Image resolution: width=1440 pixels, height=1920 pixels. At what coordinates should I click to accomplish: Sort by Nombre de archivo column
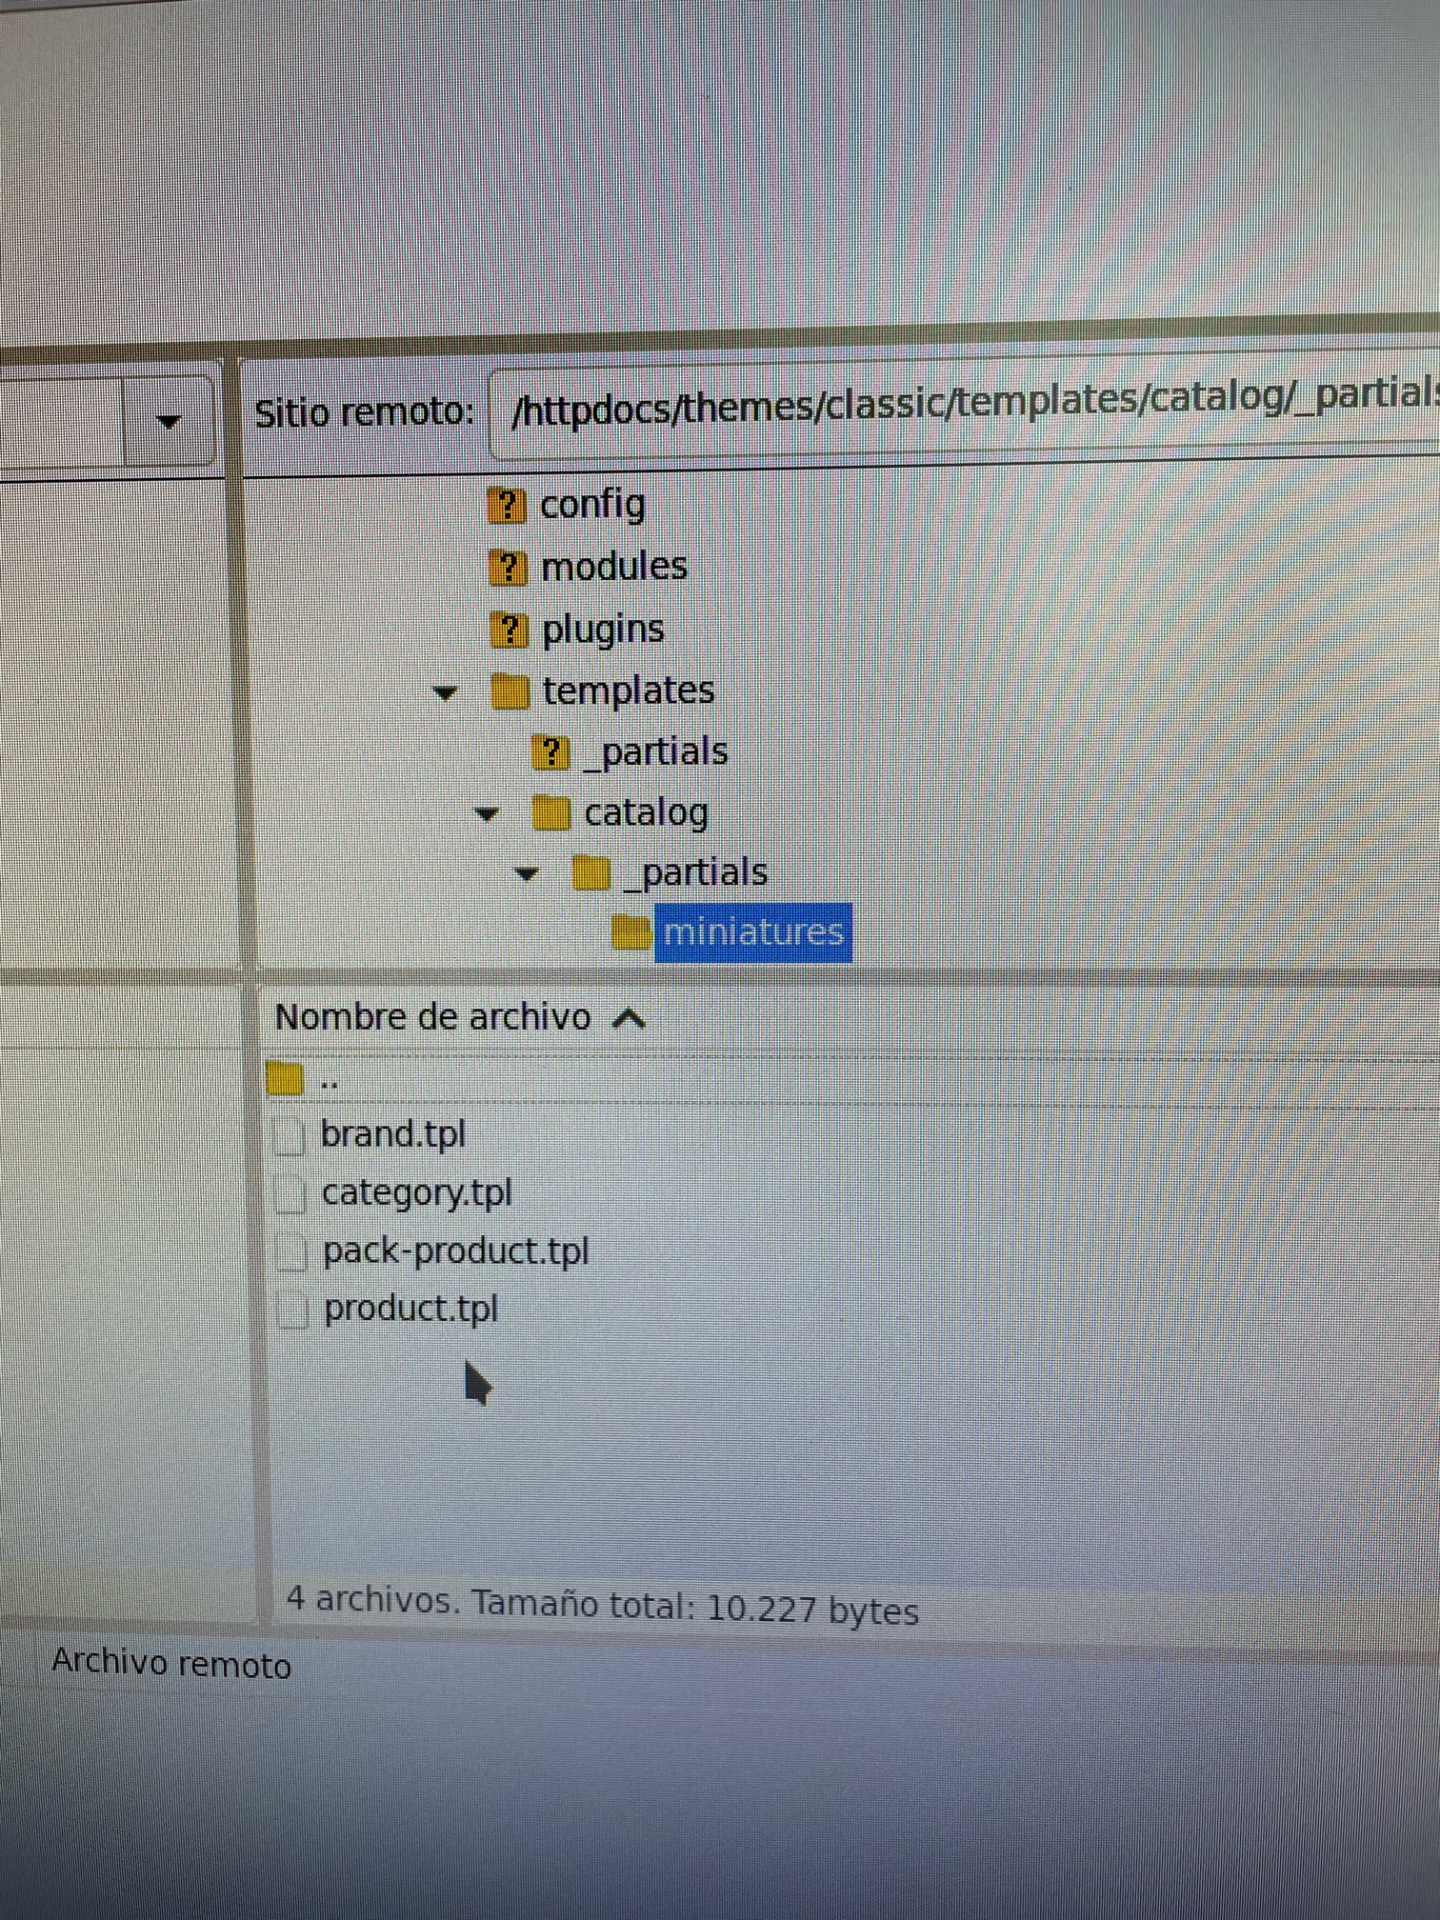[x=460, y=1018]
